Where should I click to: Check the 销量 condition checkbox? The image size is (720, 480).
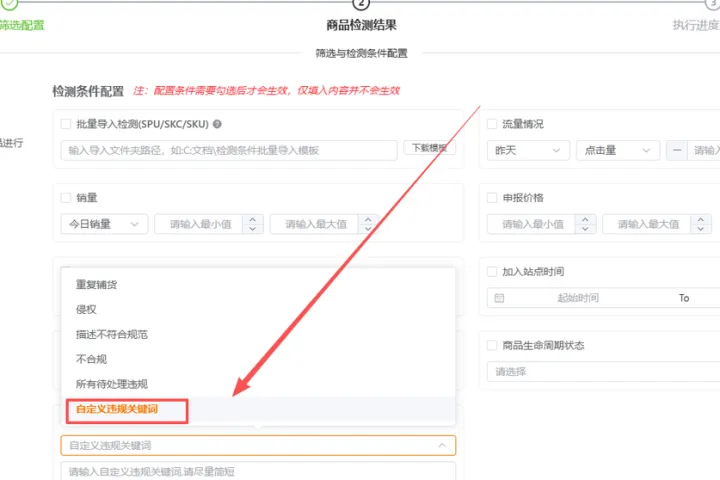[x=66, y=198]
